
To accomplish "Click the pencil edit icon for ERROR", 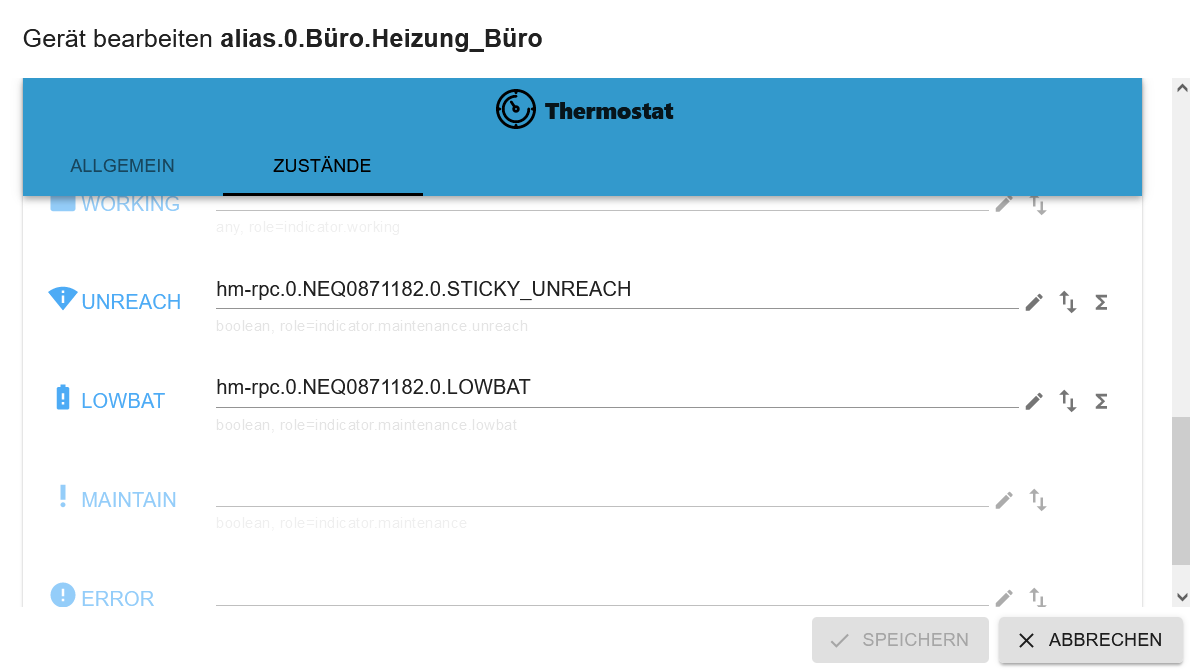I will [1004, 598].
